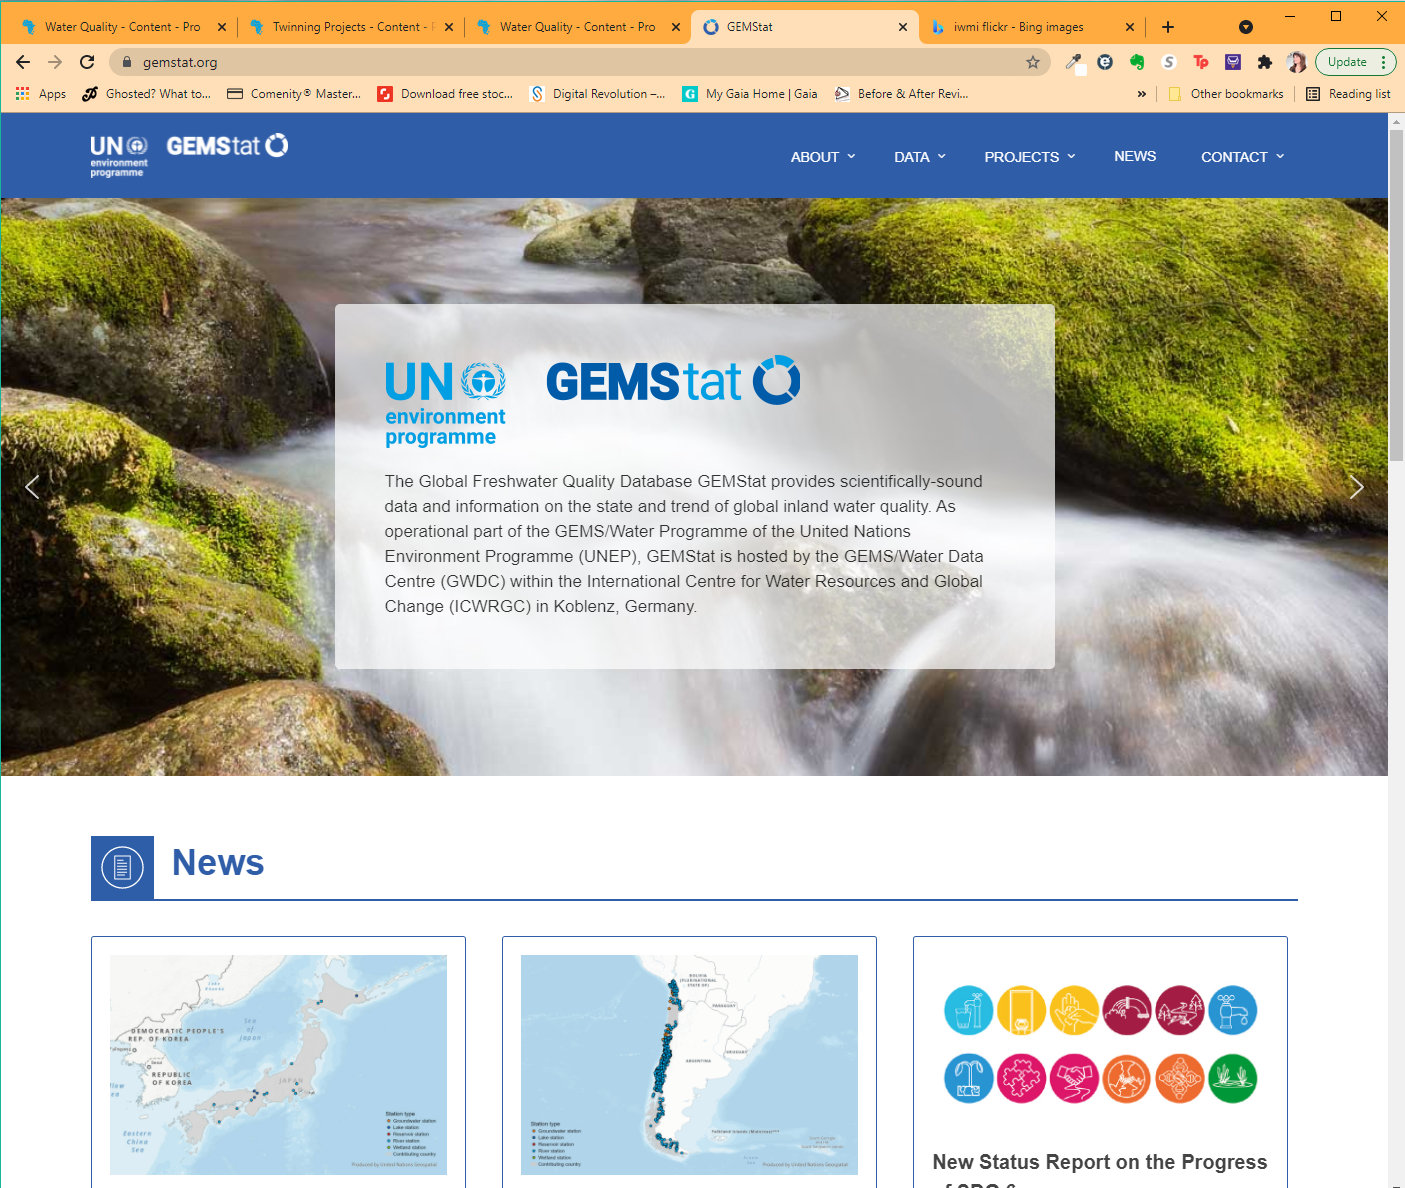Click the Evernote elephant extension icon
Viewport: 1405px width, 1188px height.
pos(1137,62)
